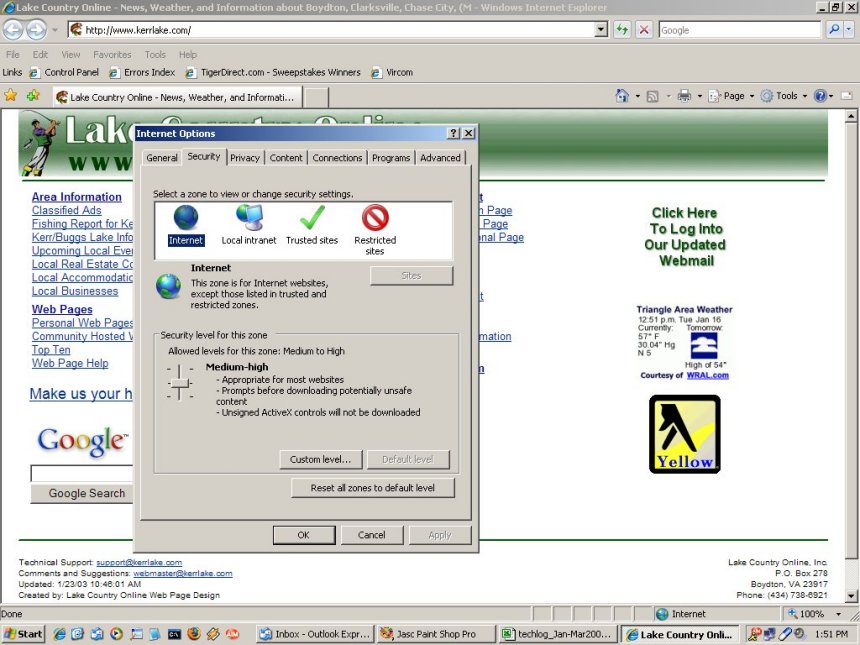Image resolution: width=860 pixels, height=645 pixels.
Task: Select the Local intranet zone
Action: pyautogui.click(x=249, y=225)
